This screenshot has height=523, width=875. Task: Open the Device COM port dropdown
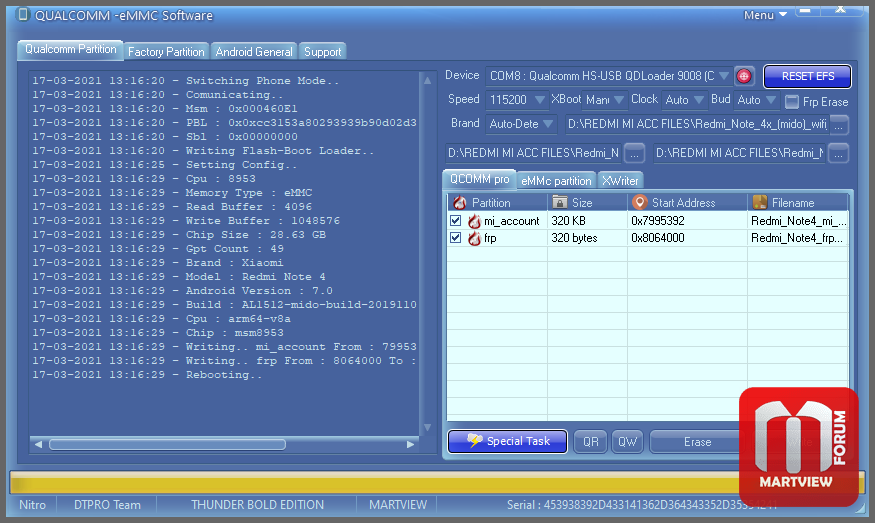[724, 76]
